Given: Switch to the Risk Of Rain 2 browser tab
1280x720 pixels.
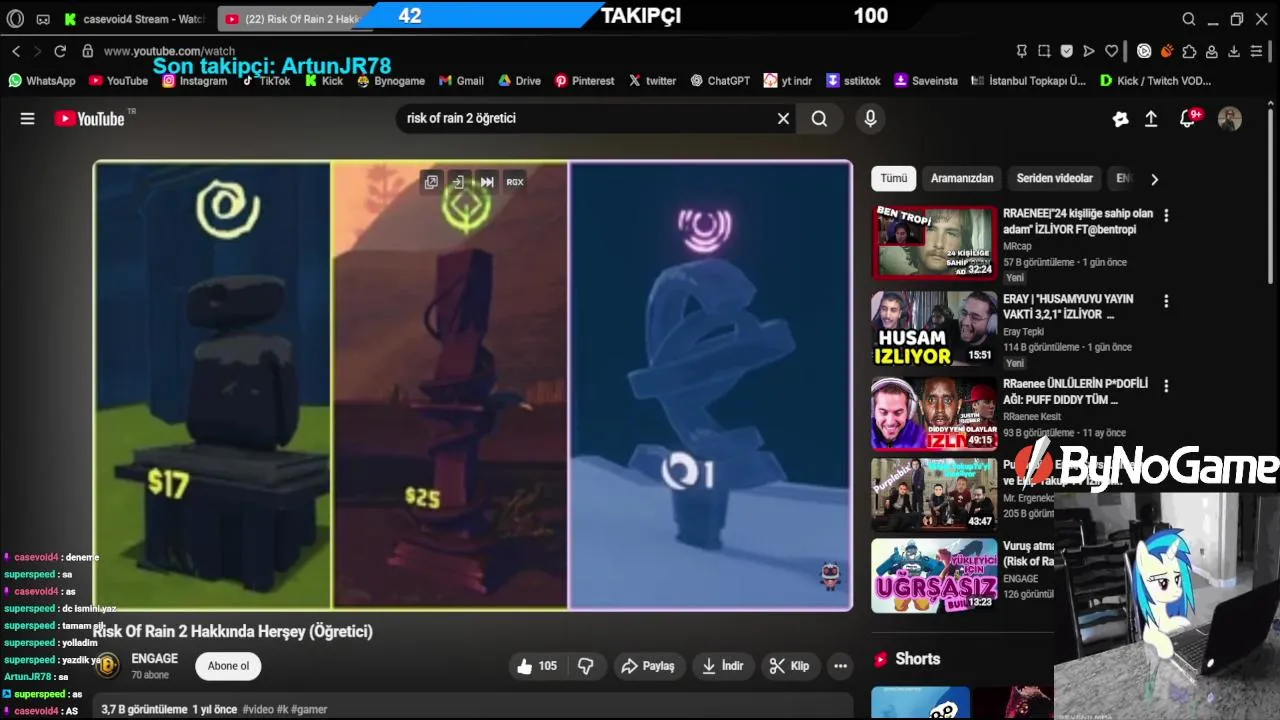Looking at the screenshot, I should click(295, 19).
